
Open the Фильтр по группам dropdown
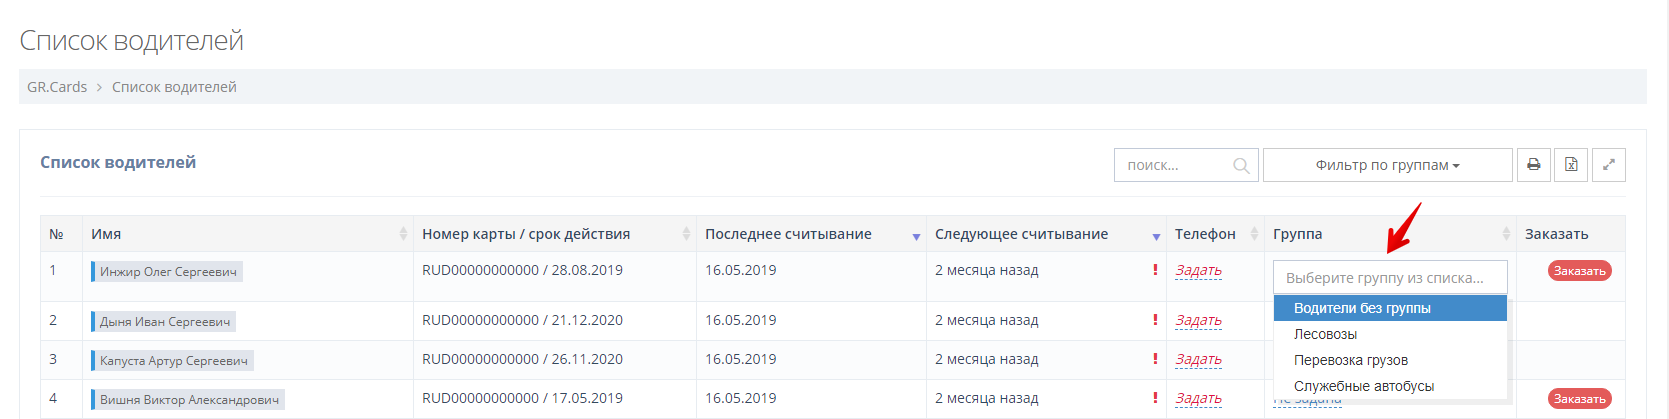coord(1387,165)
